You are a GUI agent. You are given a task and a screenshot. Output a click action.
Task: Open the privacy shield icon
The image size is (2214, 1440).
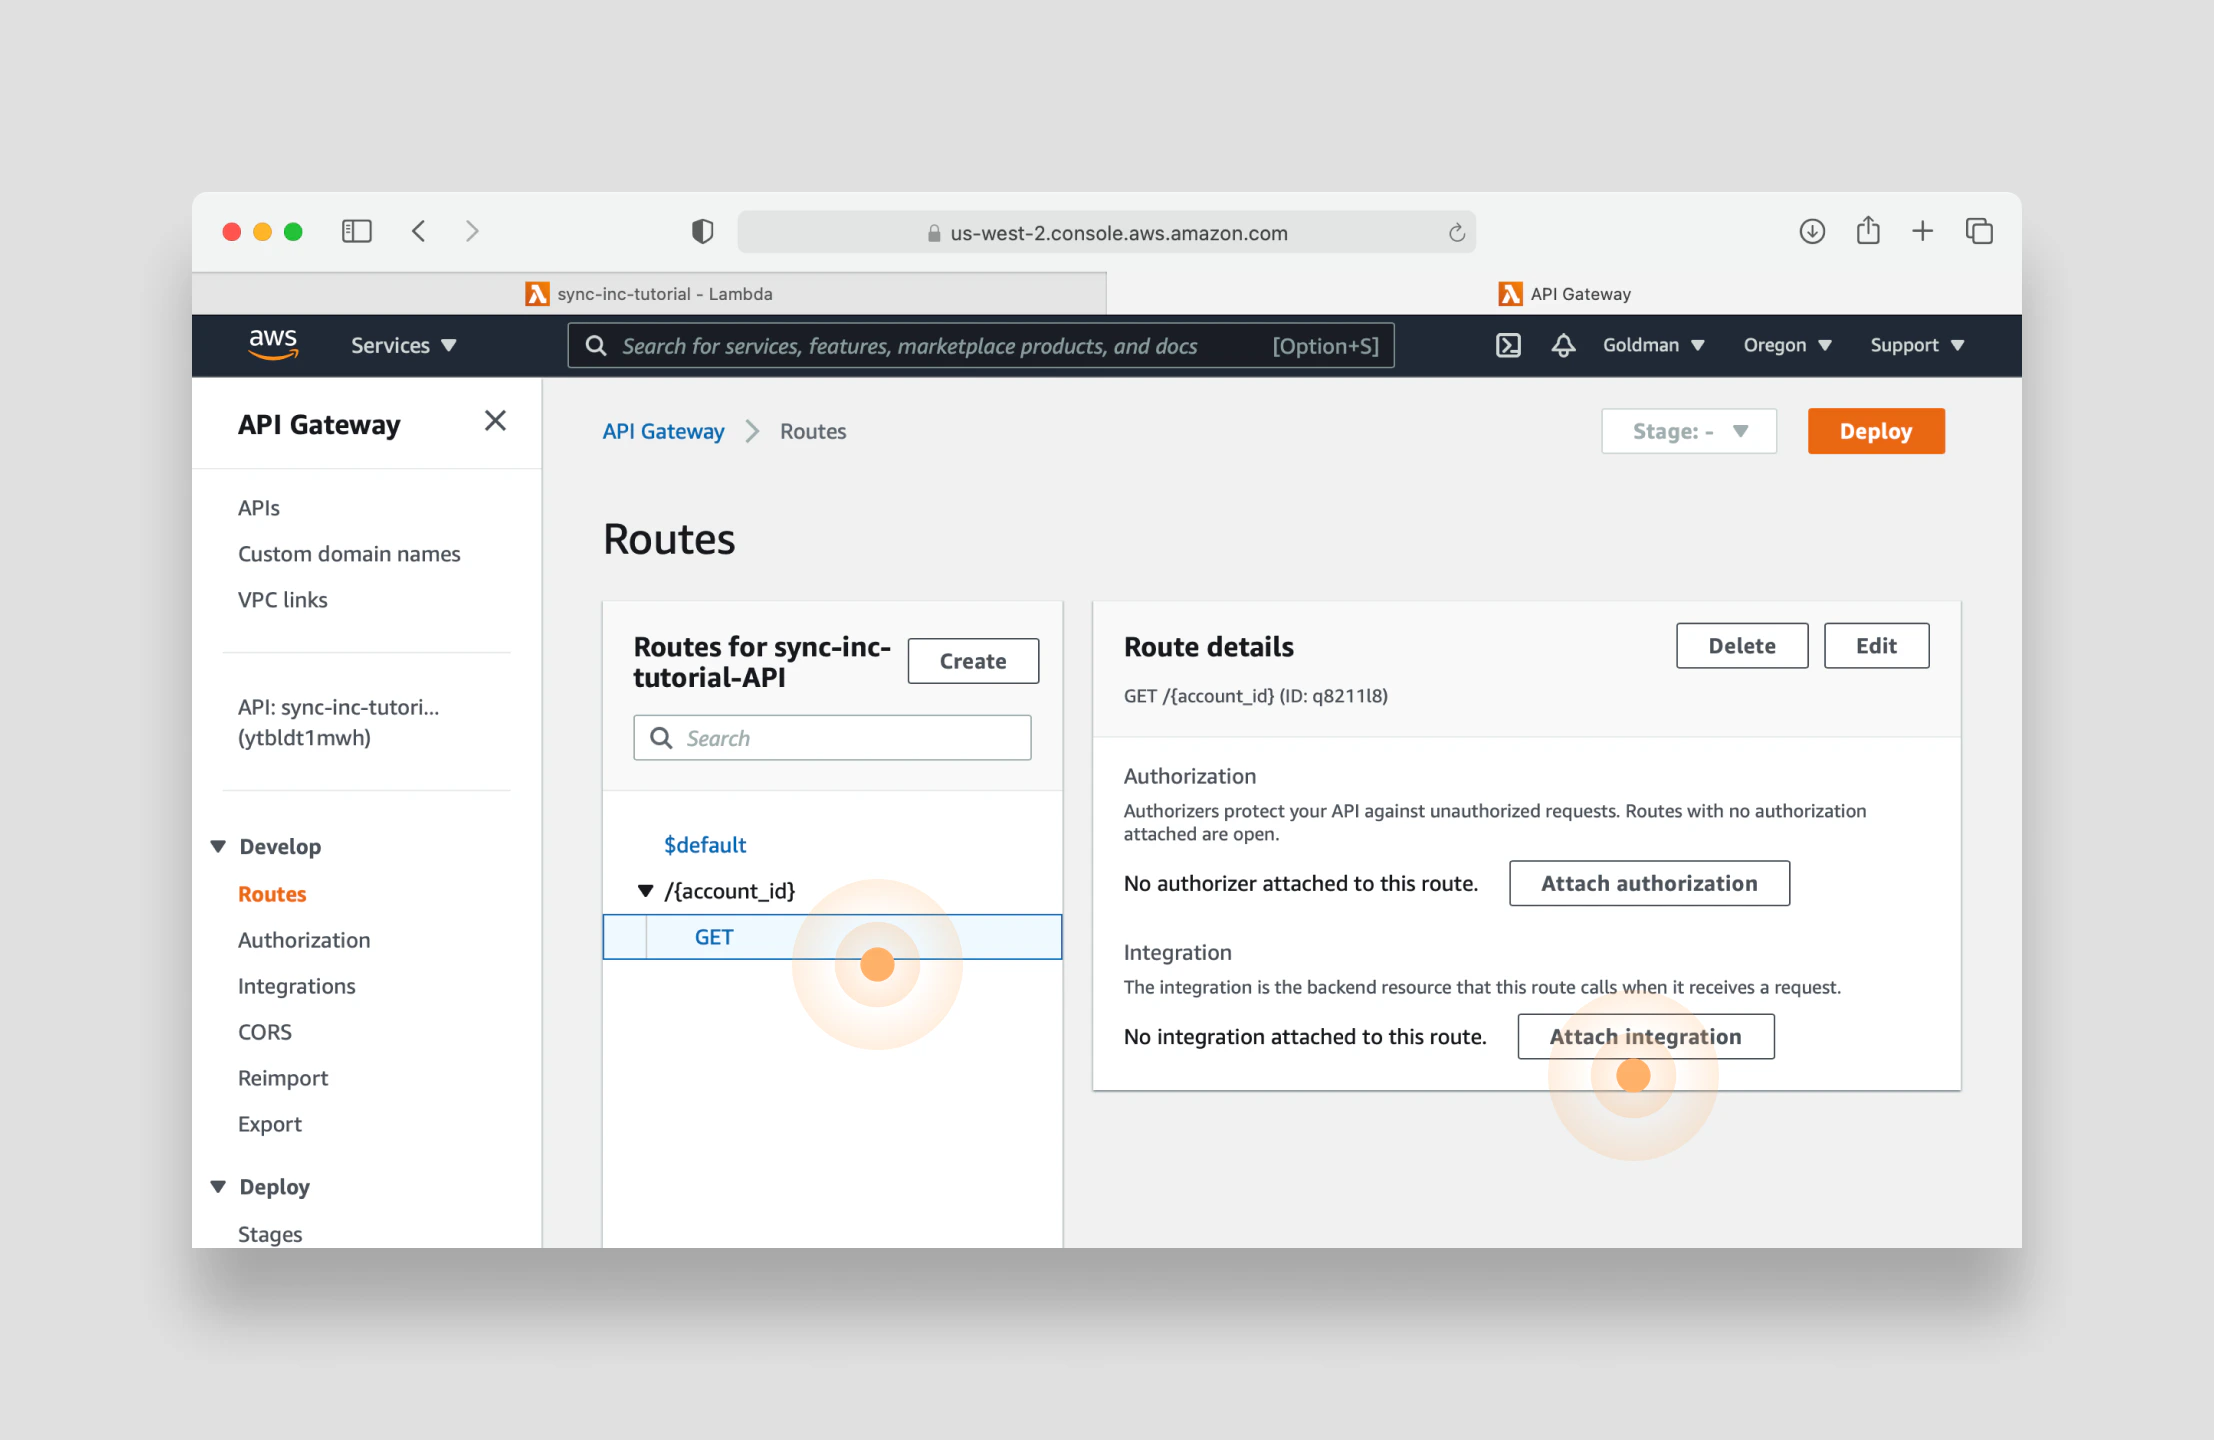702,232
